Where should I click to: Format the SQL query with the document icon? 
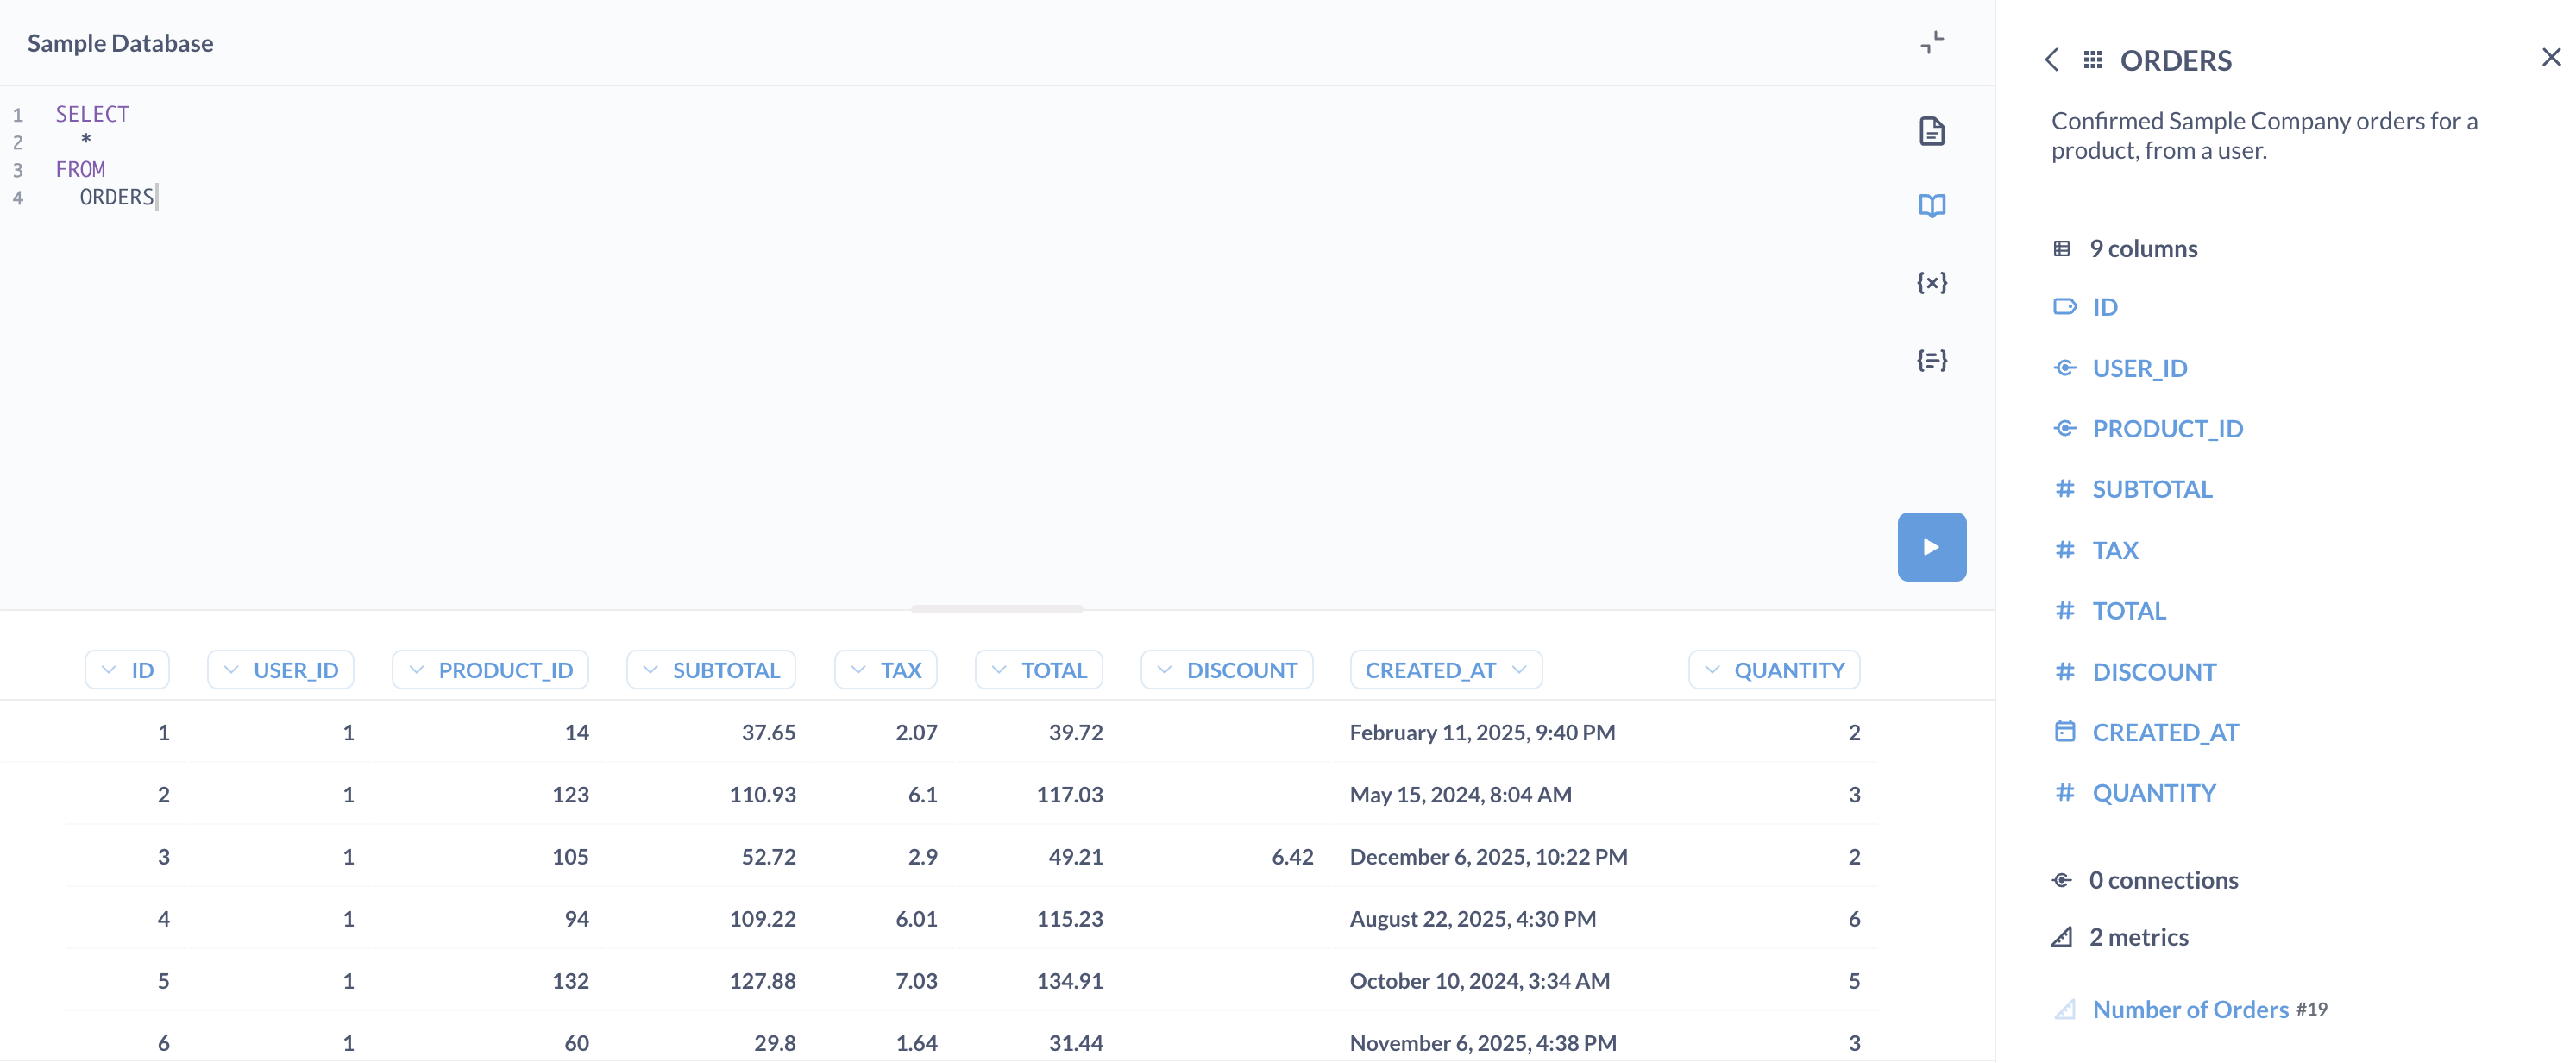click(1931, 130)
